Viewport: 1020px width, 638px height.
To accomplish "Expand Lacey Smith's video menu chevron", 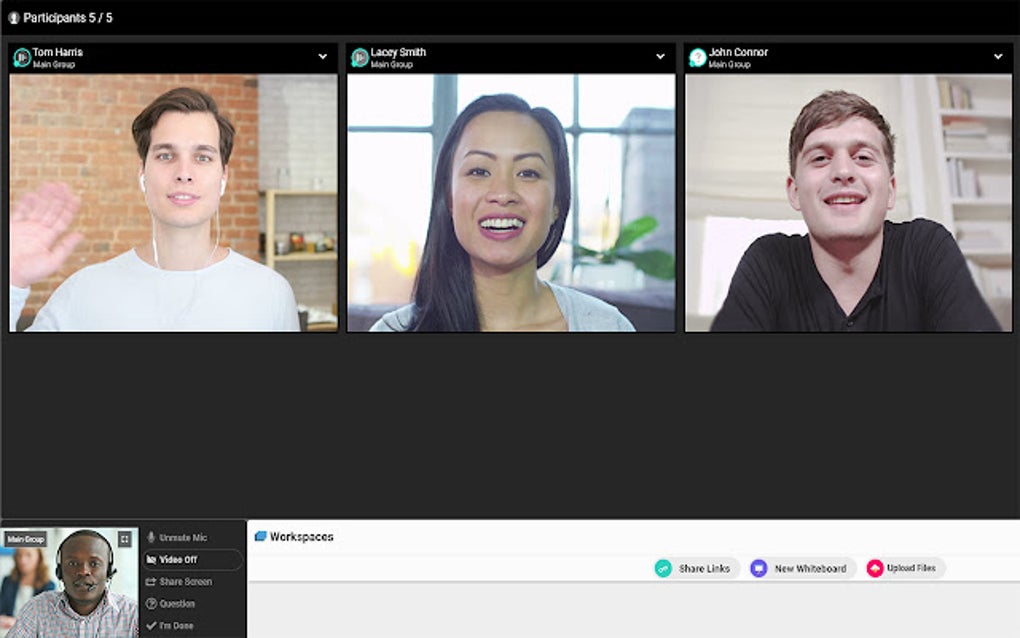I will (x=660, y=56).
